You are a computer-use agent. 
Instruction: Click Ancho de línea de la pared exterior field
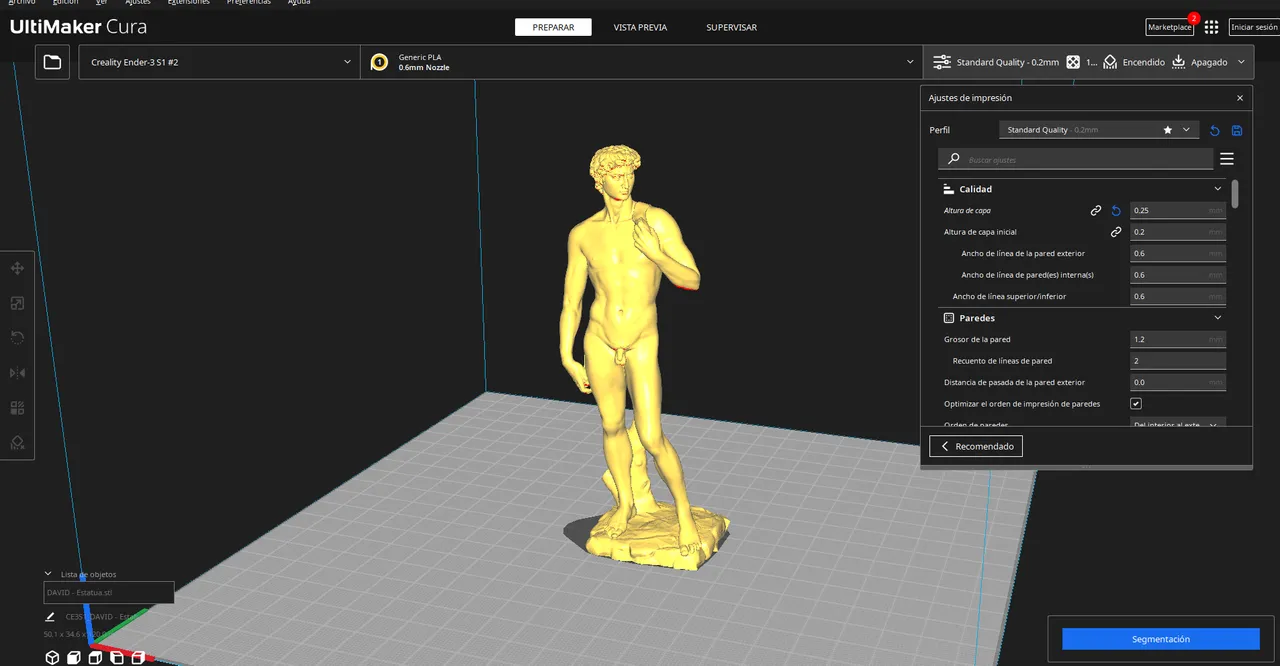[1178, 253]
